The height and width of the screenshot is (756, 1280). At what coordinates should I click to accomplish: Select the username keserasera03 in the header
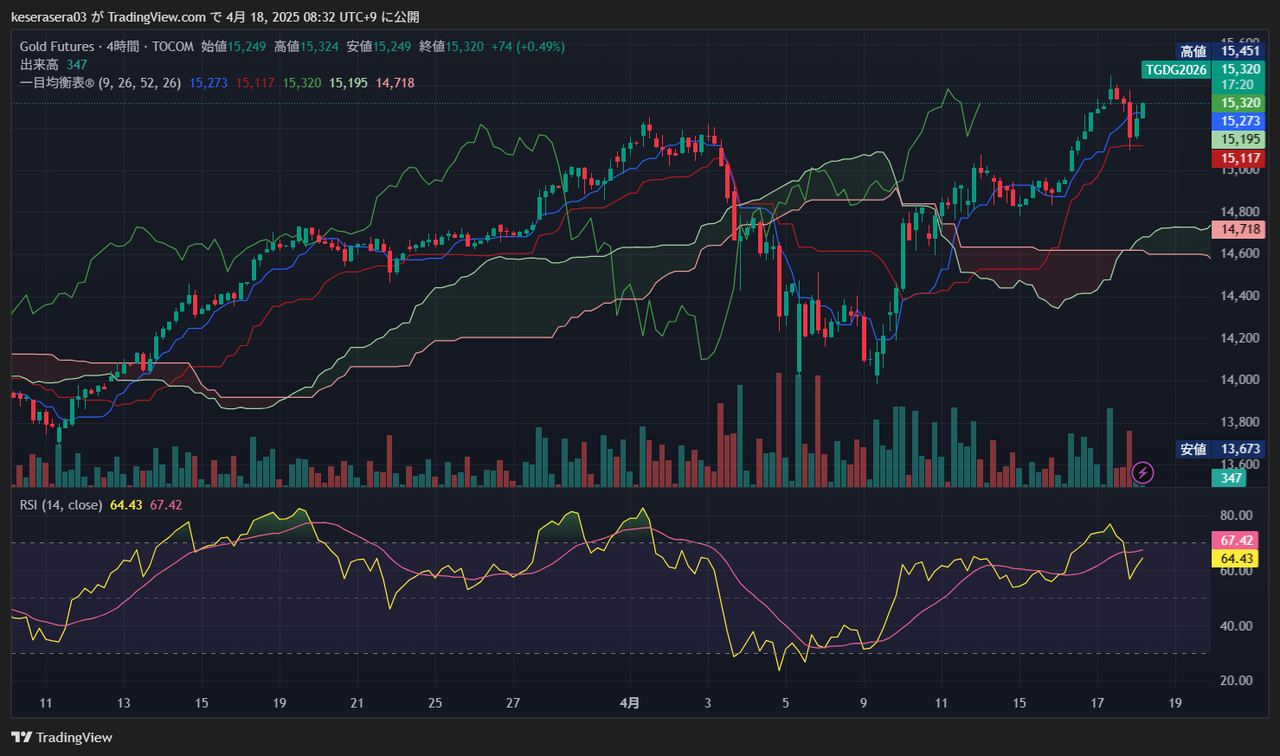pyautogui.click(x=51, y=17)
